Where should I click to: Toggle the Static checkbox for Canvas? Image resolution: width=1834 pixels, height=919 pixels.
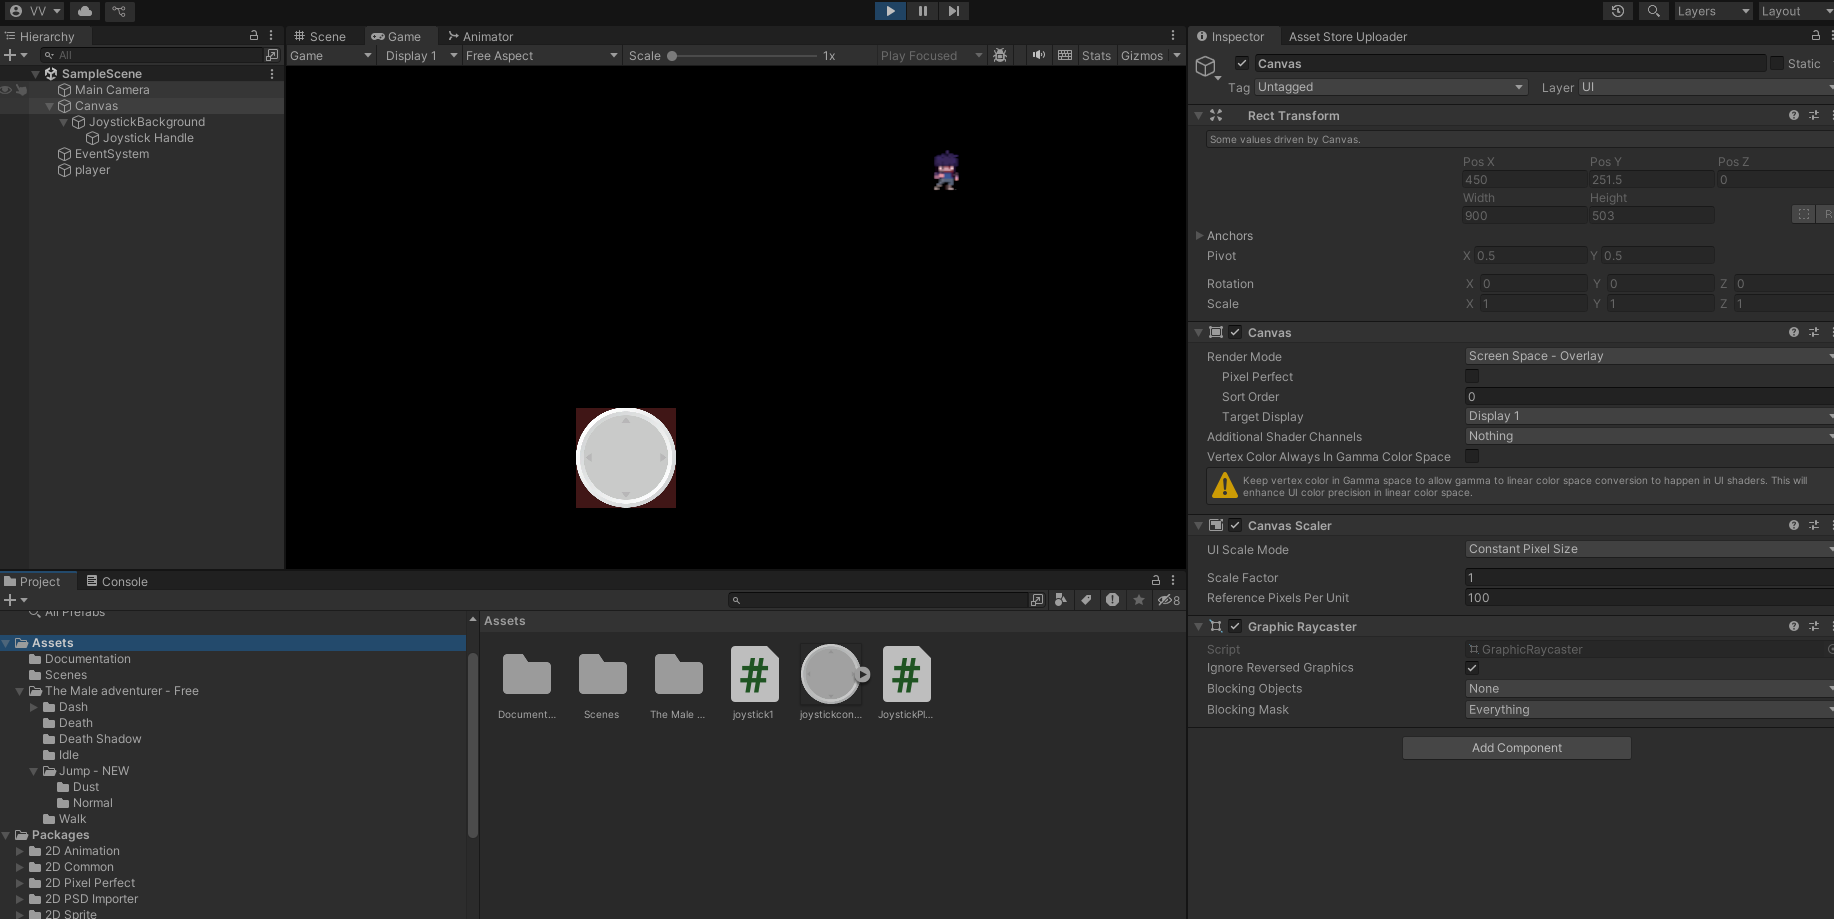(1777, 63)
